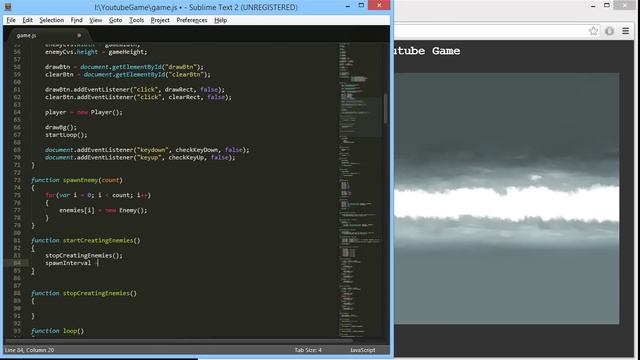Click line number 84 in the gutter
The height and width of the screenshot is (360, 640).
(17, 263)
